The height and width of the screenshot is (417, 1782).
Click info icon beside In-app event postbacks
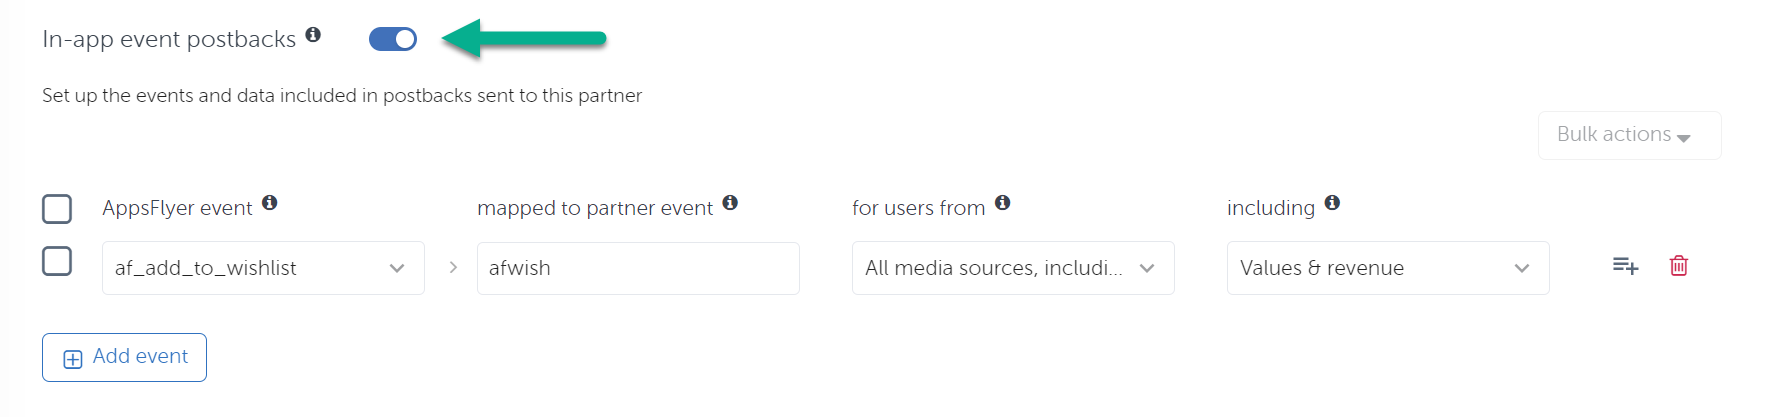313,34
